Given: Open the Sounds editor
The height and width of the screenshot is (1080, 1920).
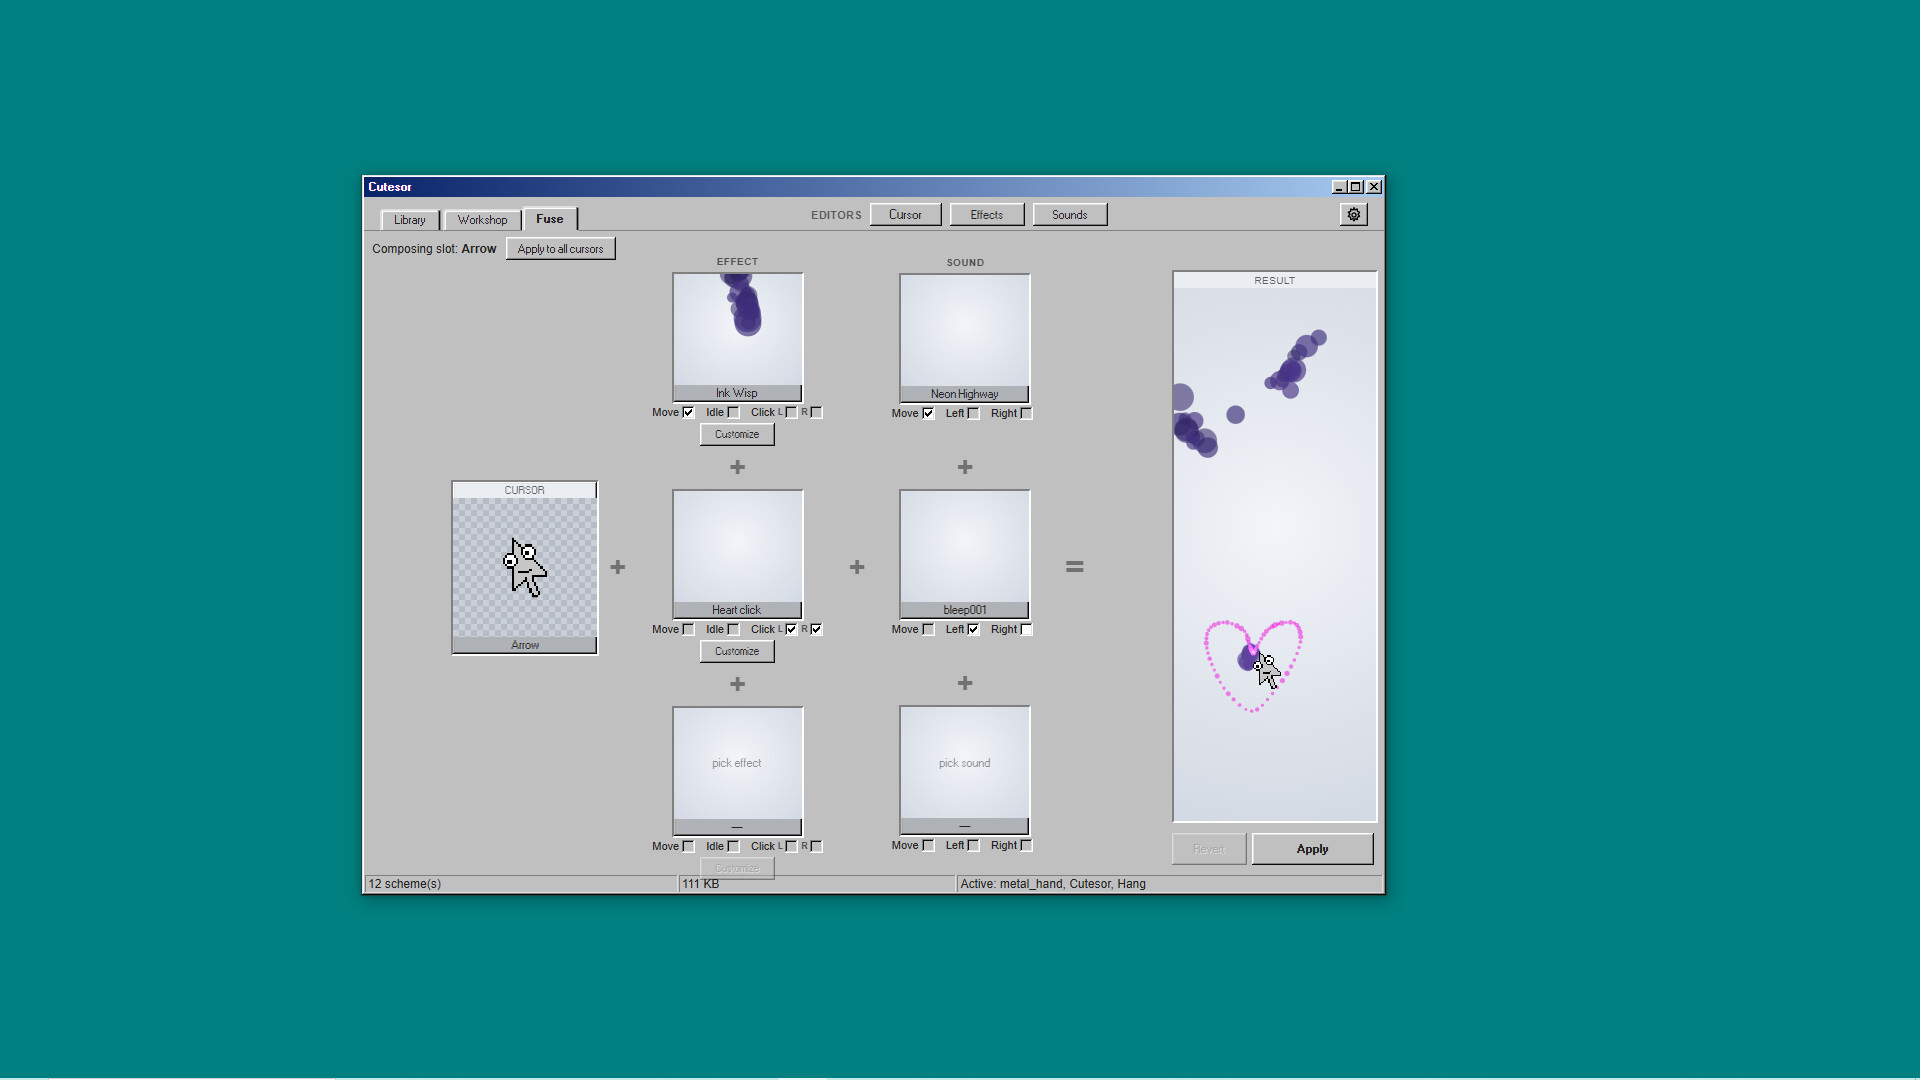Looking at the screenshot, I should 1069,215.
